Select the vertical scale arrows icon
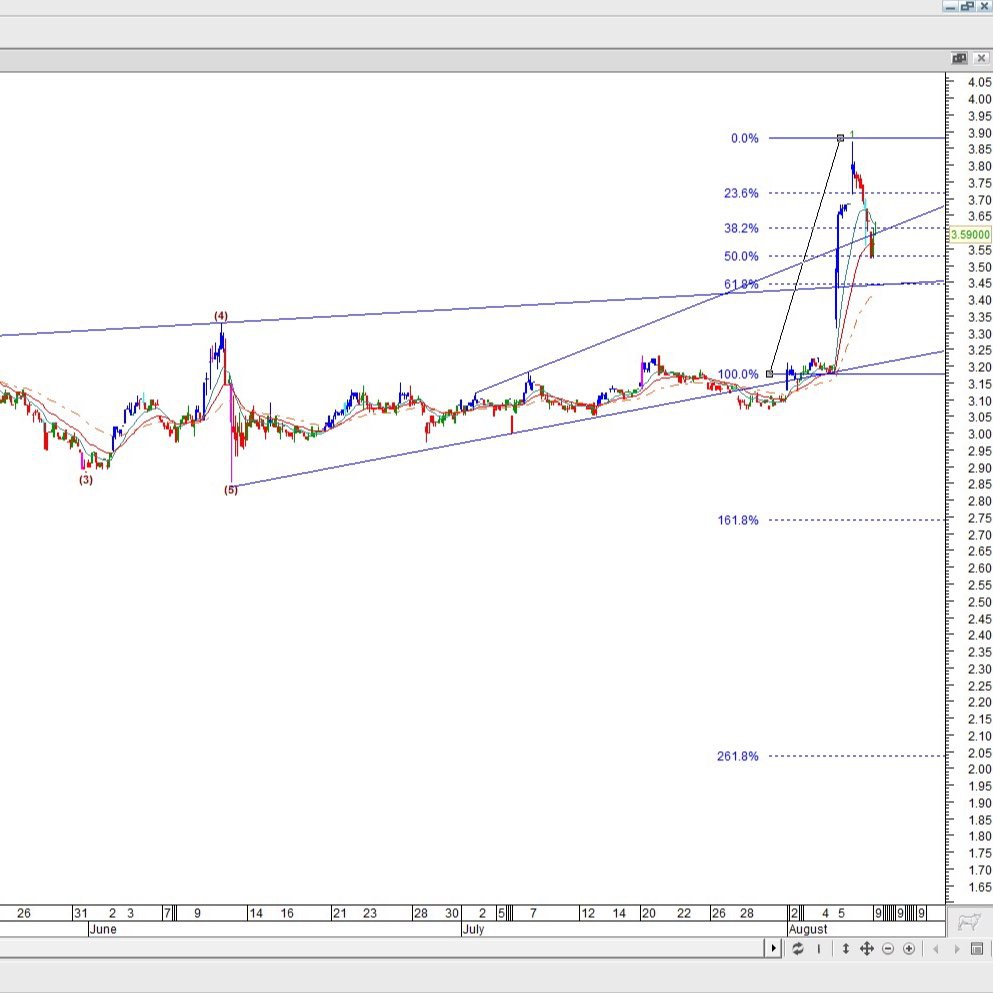This screenshot has height=993, width=993. point(845,948)
